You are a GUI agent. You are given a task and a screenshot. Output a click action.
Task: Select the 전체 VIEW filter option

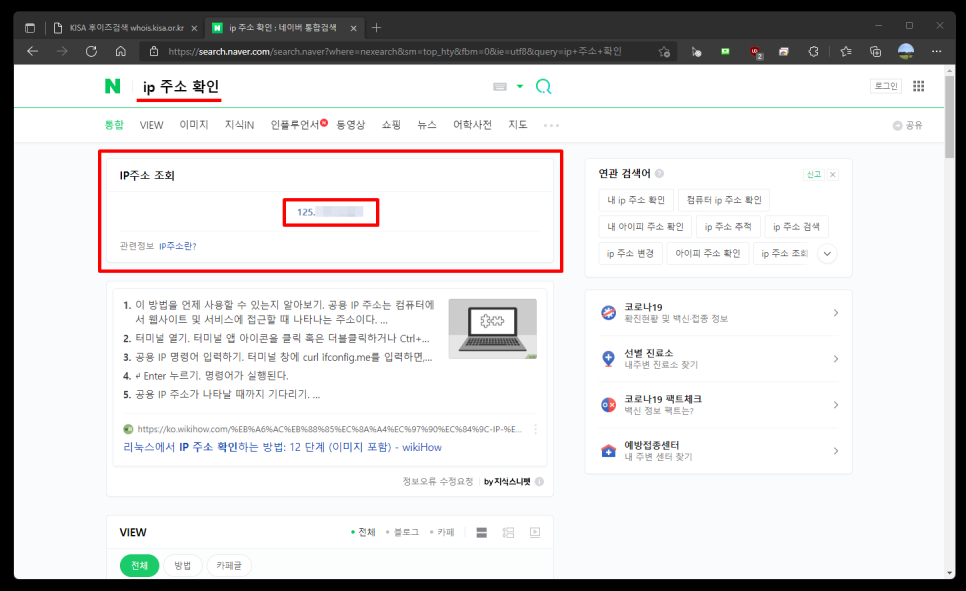[x=363, y=532]
